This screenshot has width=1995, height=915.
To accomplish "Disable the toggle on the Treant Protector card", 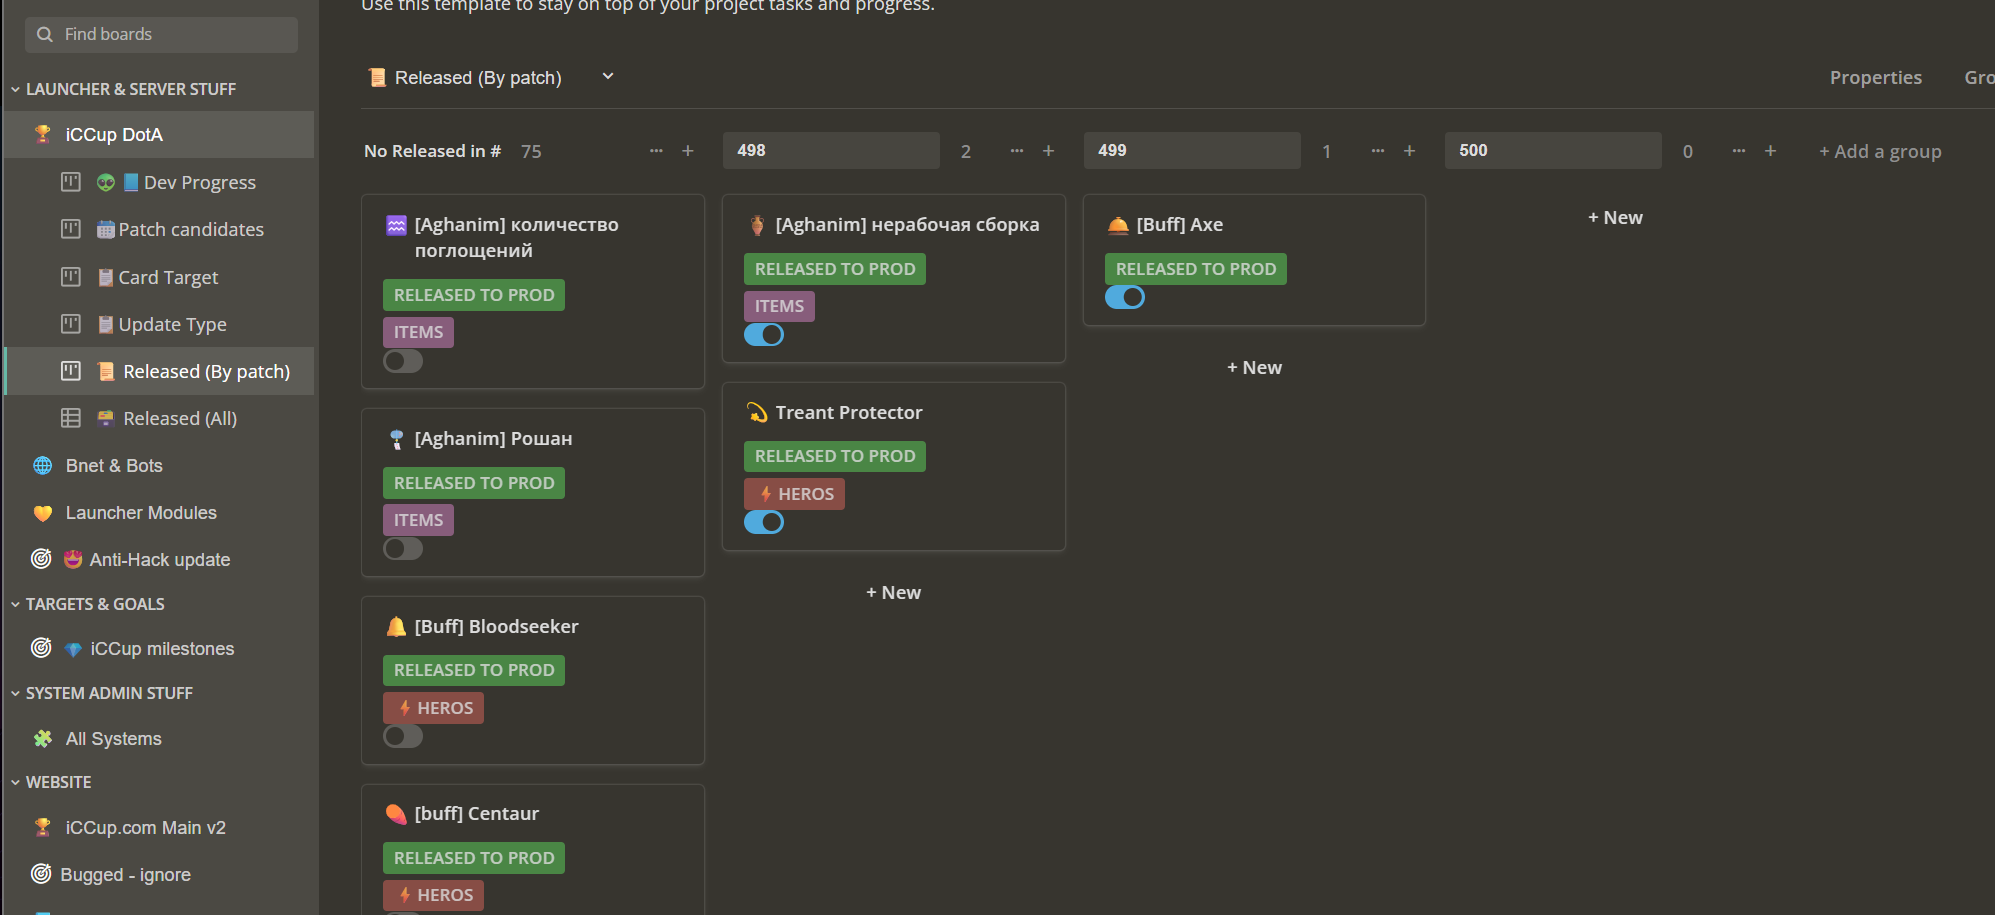I will tap(764, 522).
